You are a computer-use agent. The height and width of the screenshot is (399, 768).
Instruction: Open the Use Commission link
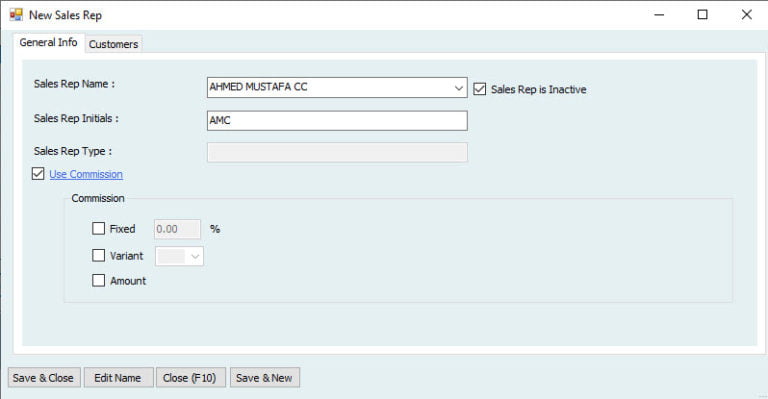coord(86,174)
